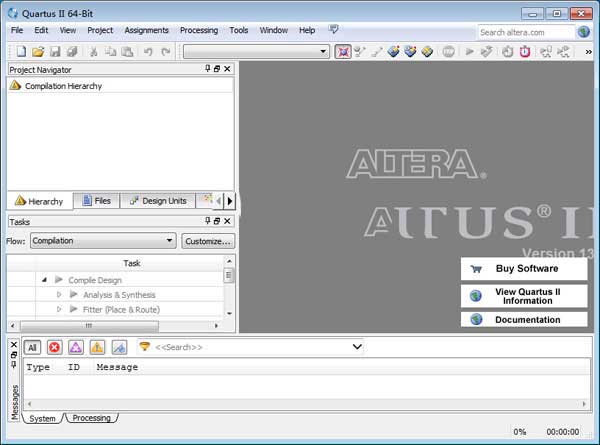Image resolution: width=600 pixels, height=445 pixels.
Task: Toggle the warning messages filter (yellow triangle)
Action: coord(97,347)
